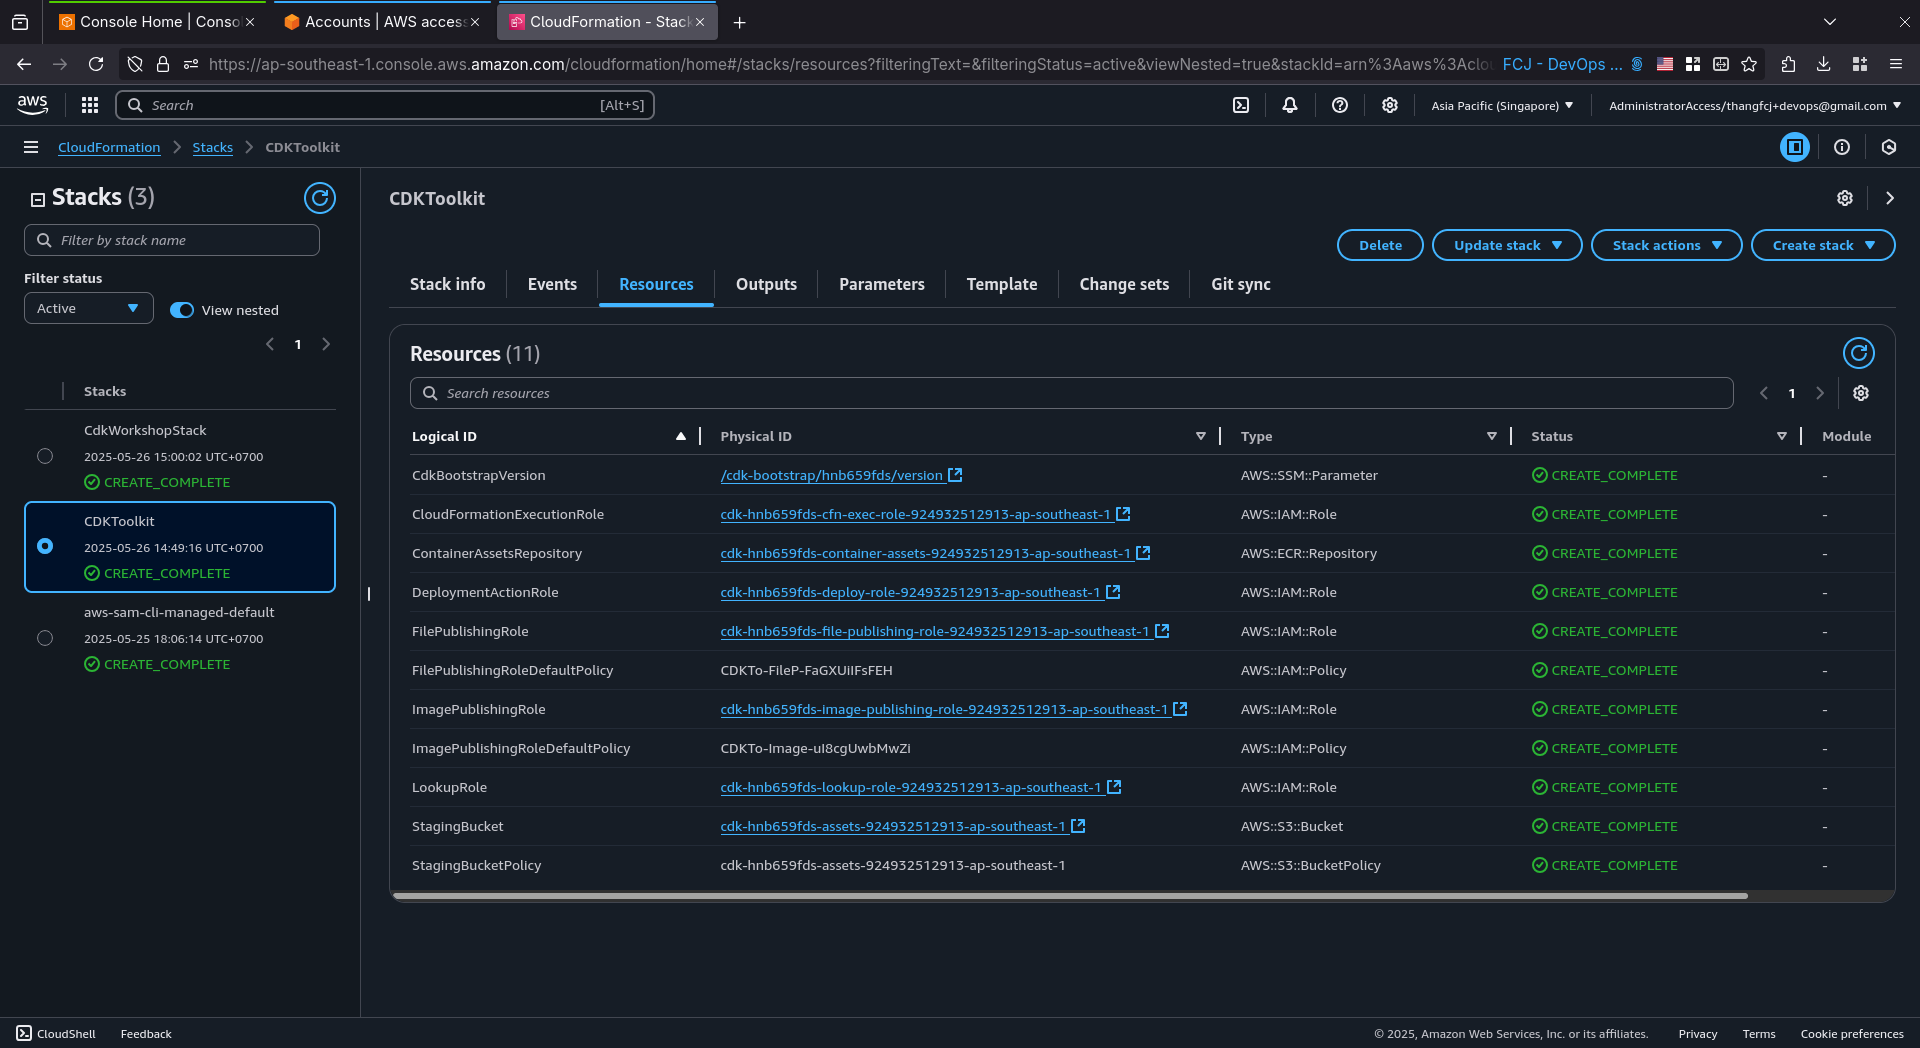Sort by Physical ID column arrow
The image size is (1920, 1048).
pyautogui.click(x=1201, y=436)
